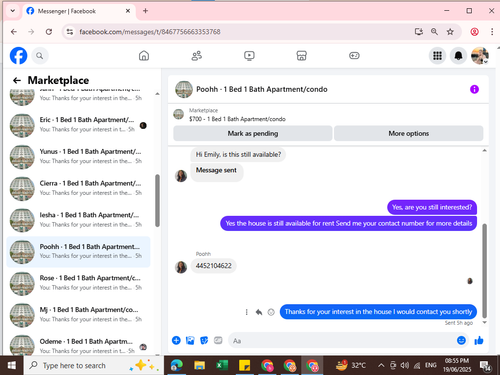Click the 'Hi Emily, is this still available?' message

click(238, 155)
